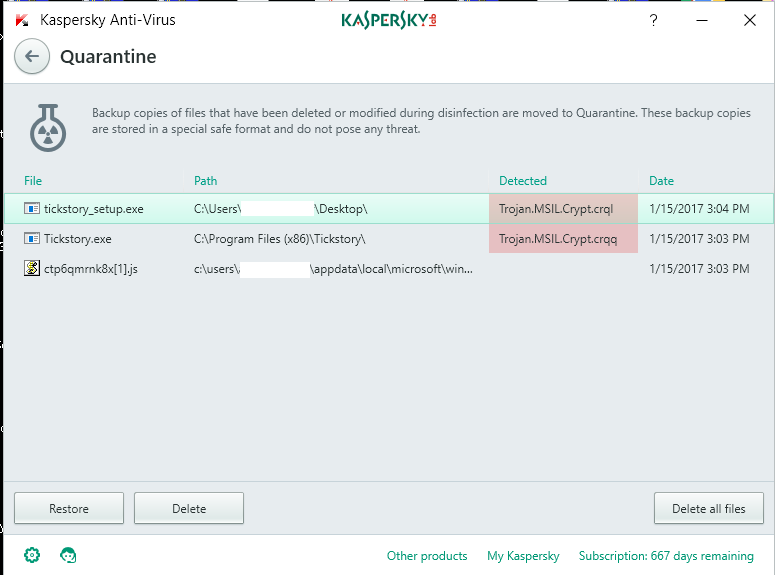Click the Kaspersky logo icon in title bar

22,20
